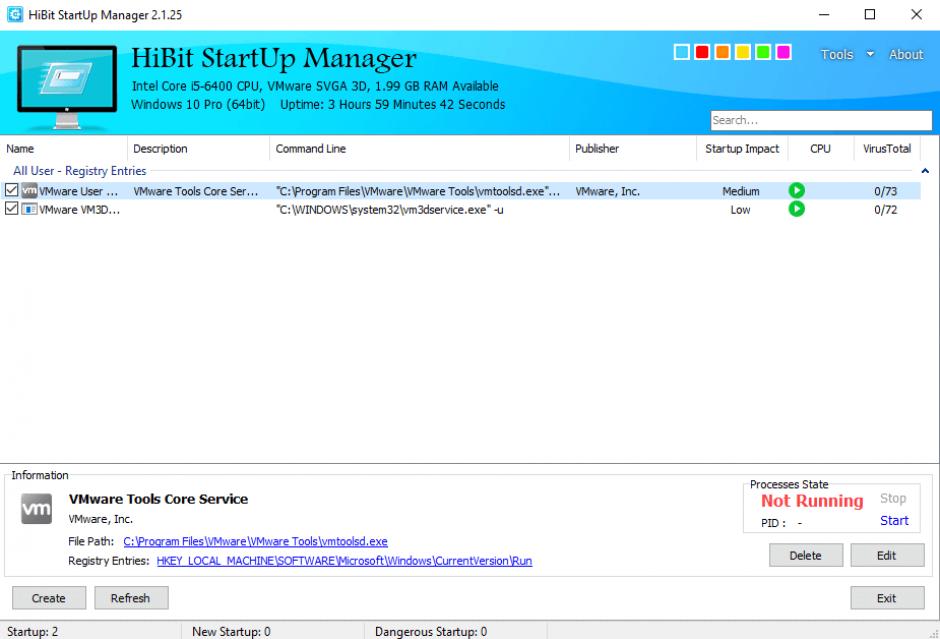
Task: Select the red theme swatch
Action: point(702,52)
